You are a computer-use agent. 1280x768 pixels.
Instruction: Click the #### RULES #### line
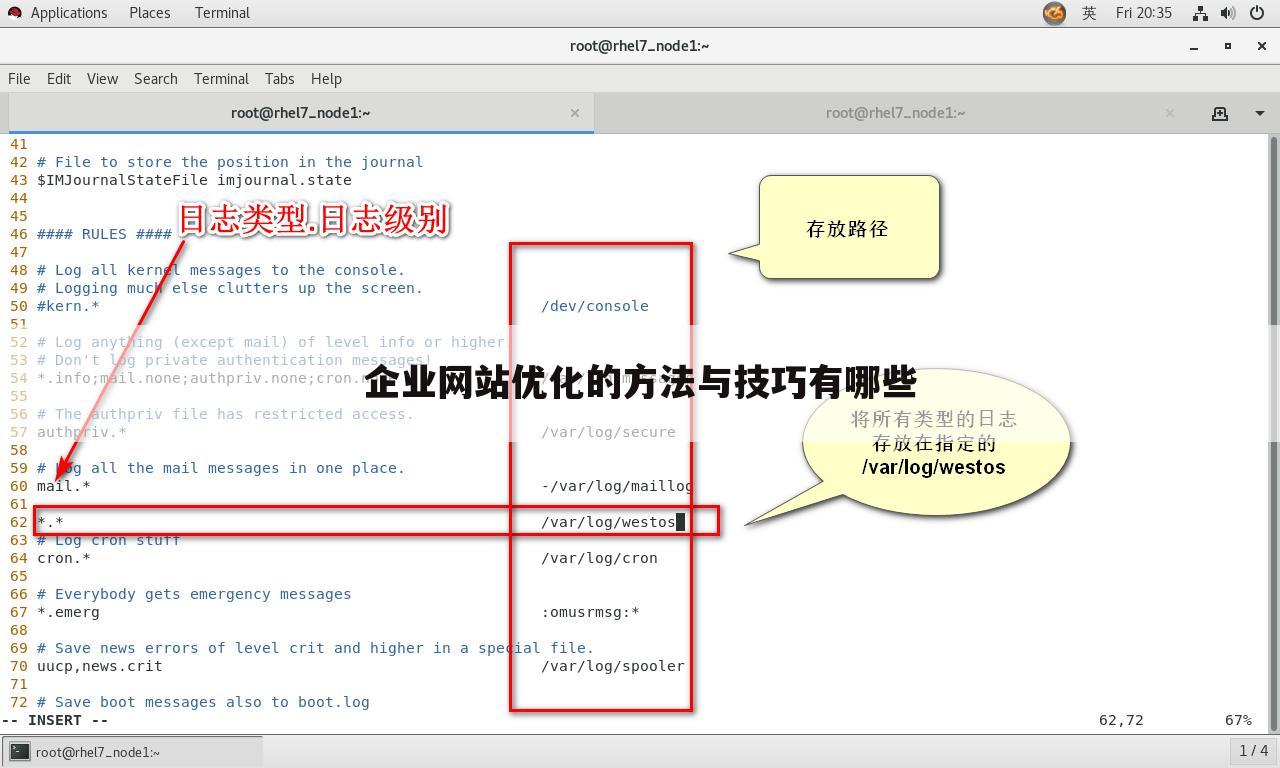point(104,234)
